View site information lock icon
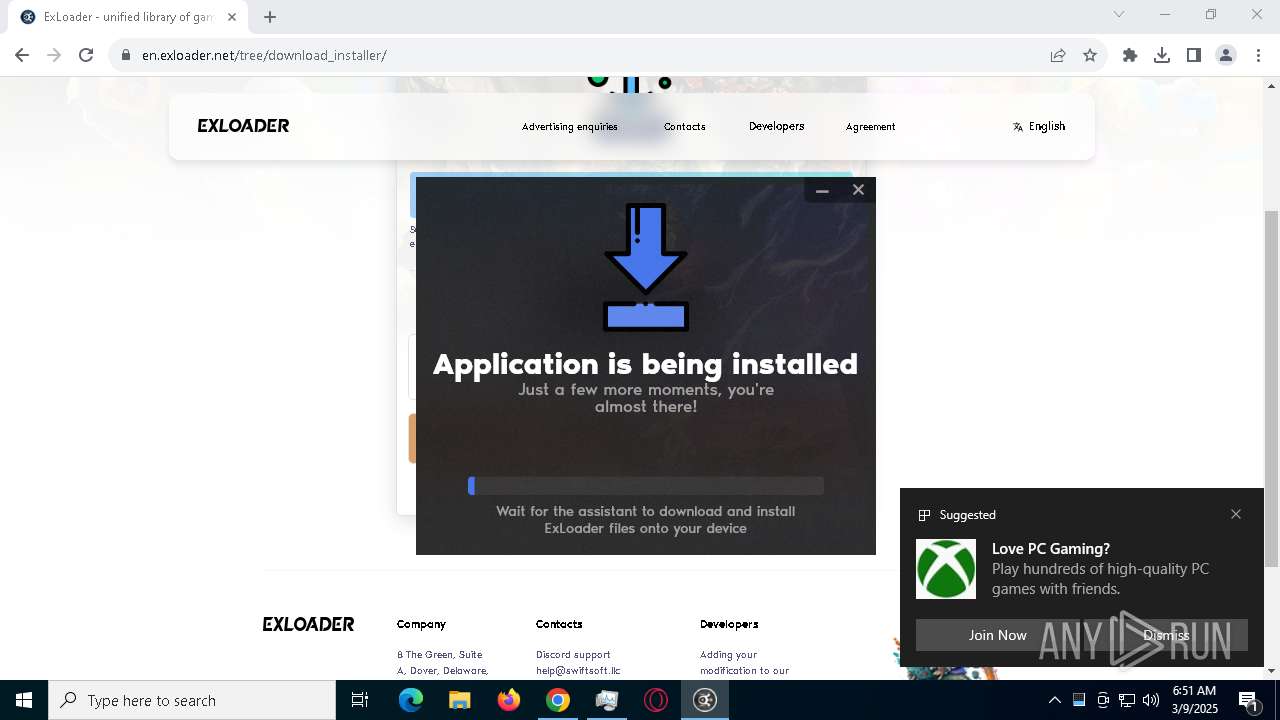 (x=126, y=55)
